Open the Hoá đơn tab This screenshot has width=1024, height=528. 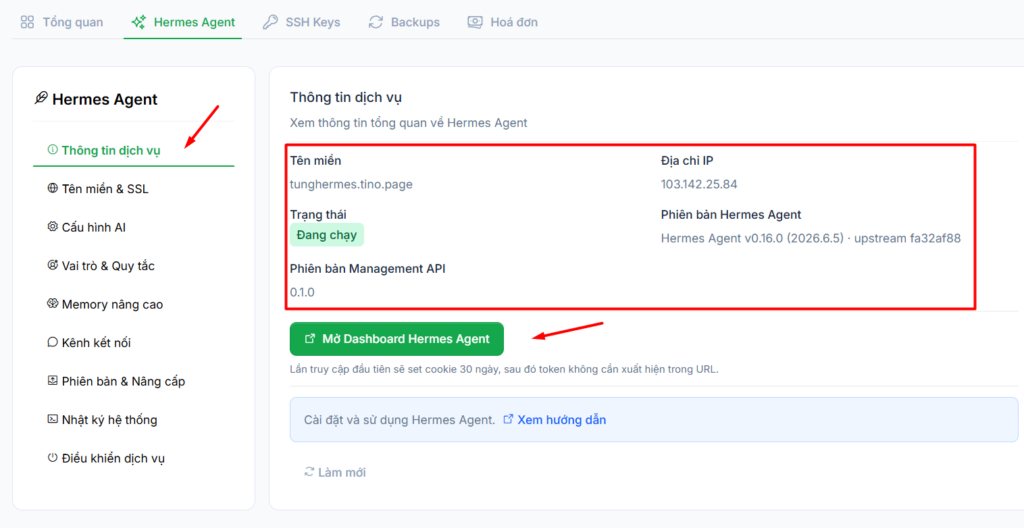(502, 22)
